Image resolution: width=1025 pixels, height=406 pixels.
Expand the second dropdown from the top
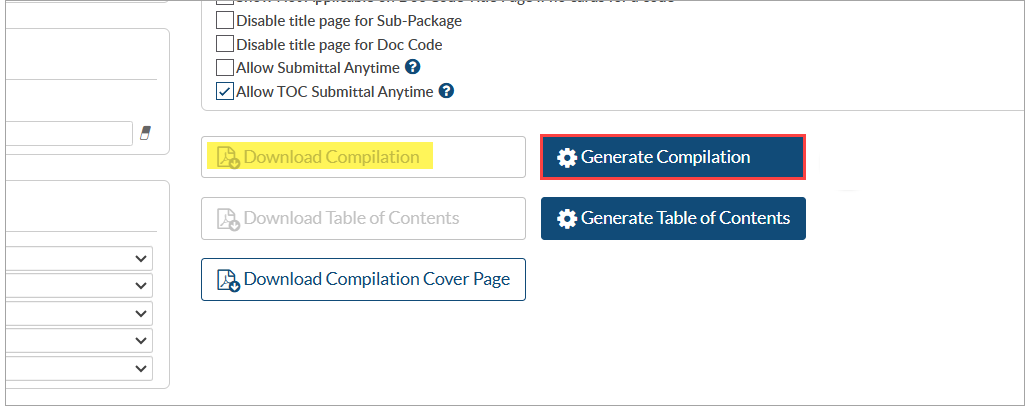click(x=139, y=286)
